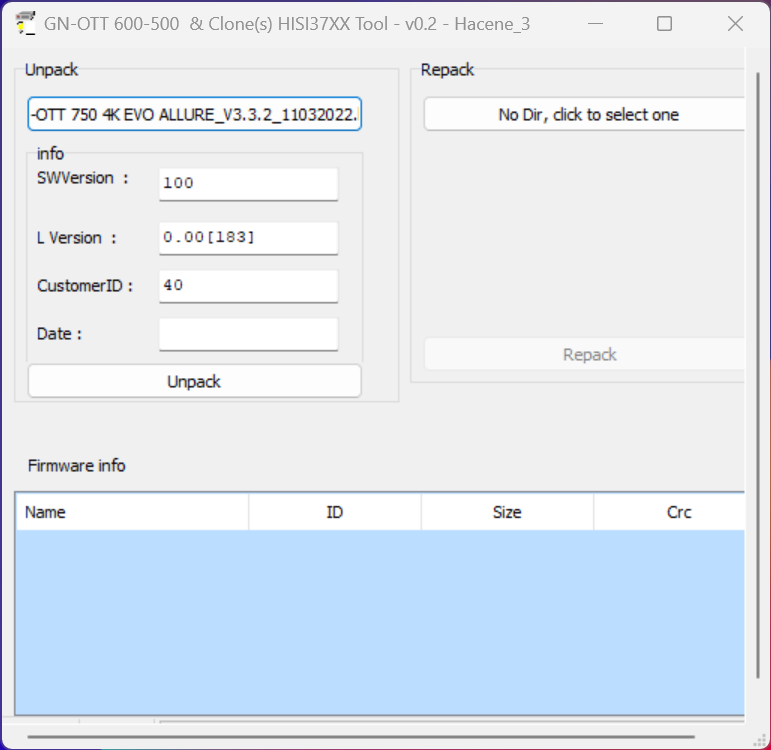Minimize the HISI37XX Tool window
771x750 pixels.
point(595,24)
